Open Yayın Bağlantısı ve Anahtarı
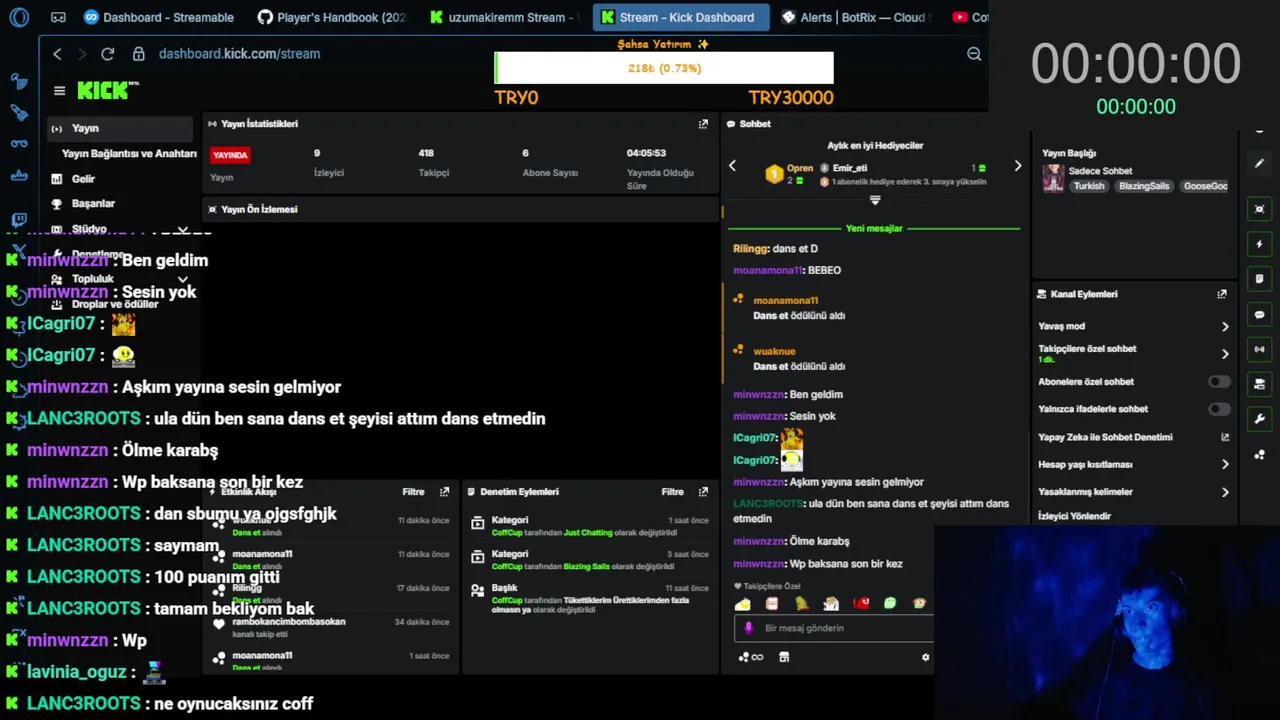Viewport: 1280px width, 720px height. coord(129,154)
